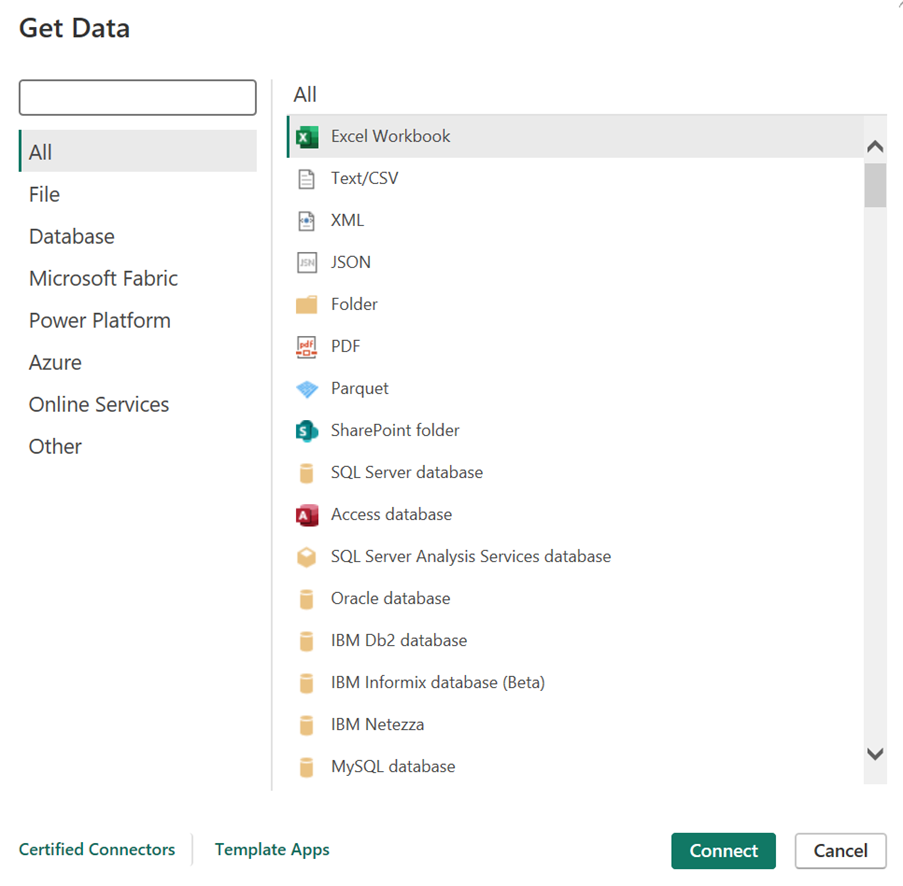
Task: Select the Text/CSV document icon
Action: click(x=307, y=179)
